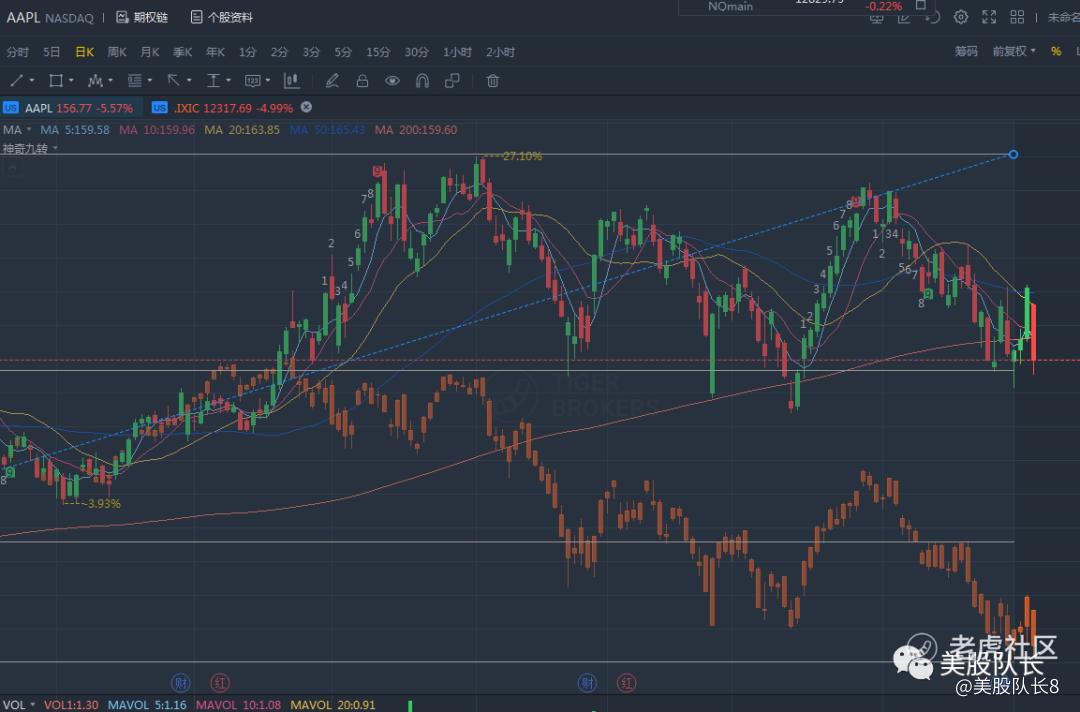
Task: Select the .IXIC 12317.69 comparison tab
Action: coord(222,108)
